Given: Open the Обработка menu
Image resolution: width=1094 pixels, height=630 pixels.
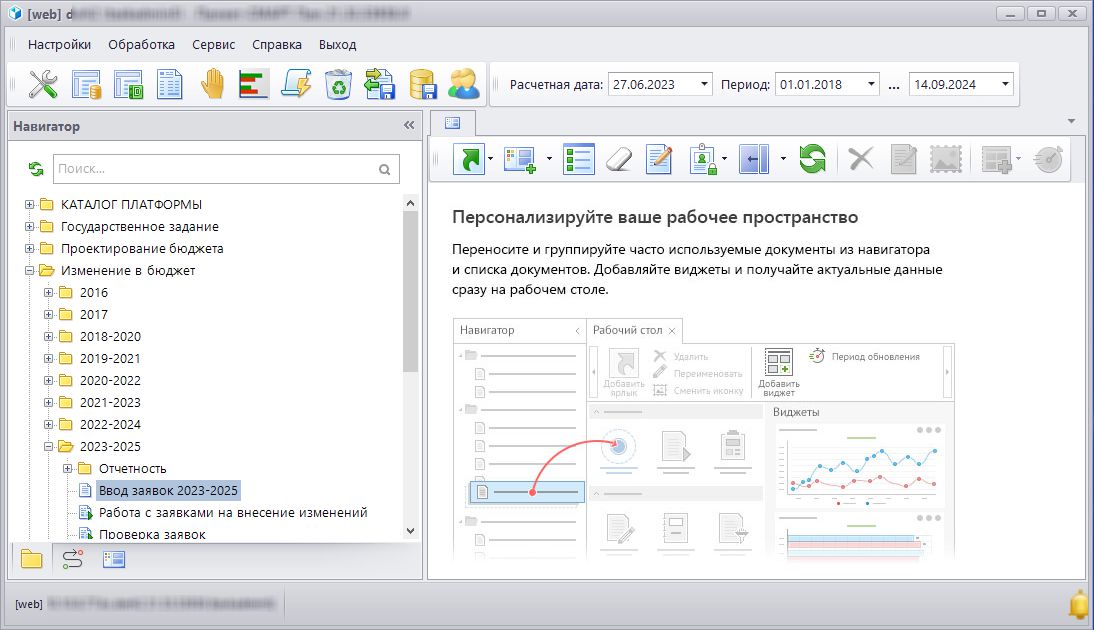Looking at the screenshot, I should 141,44.
